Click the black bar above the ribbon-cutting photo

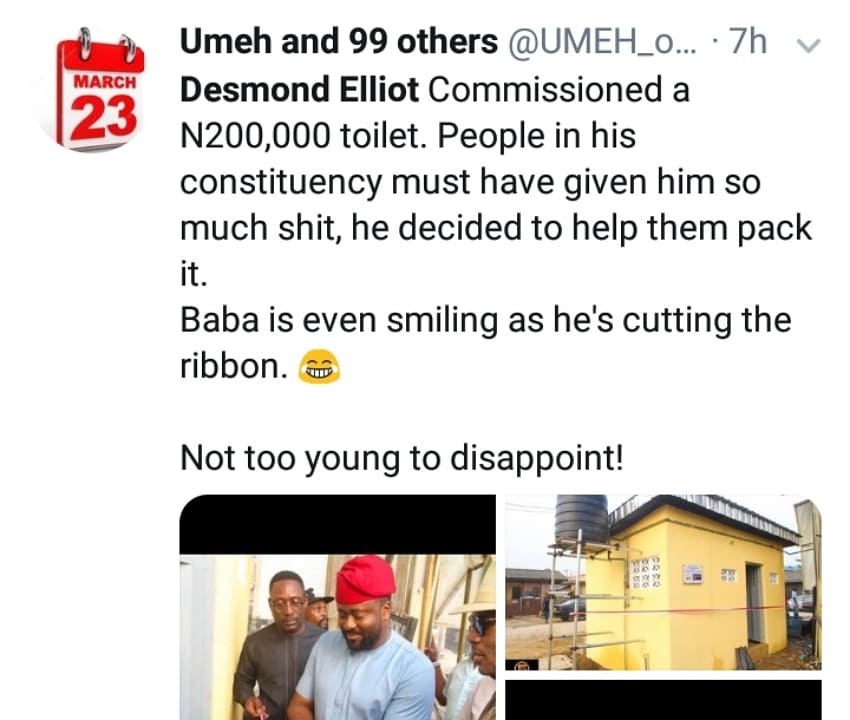337,524
